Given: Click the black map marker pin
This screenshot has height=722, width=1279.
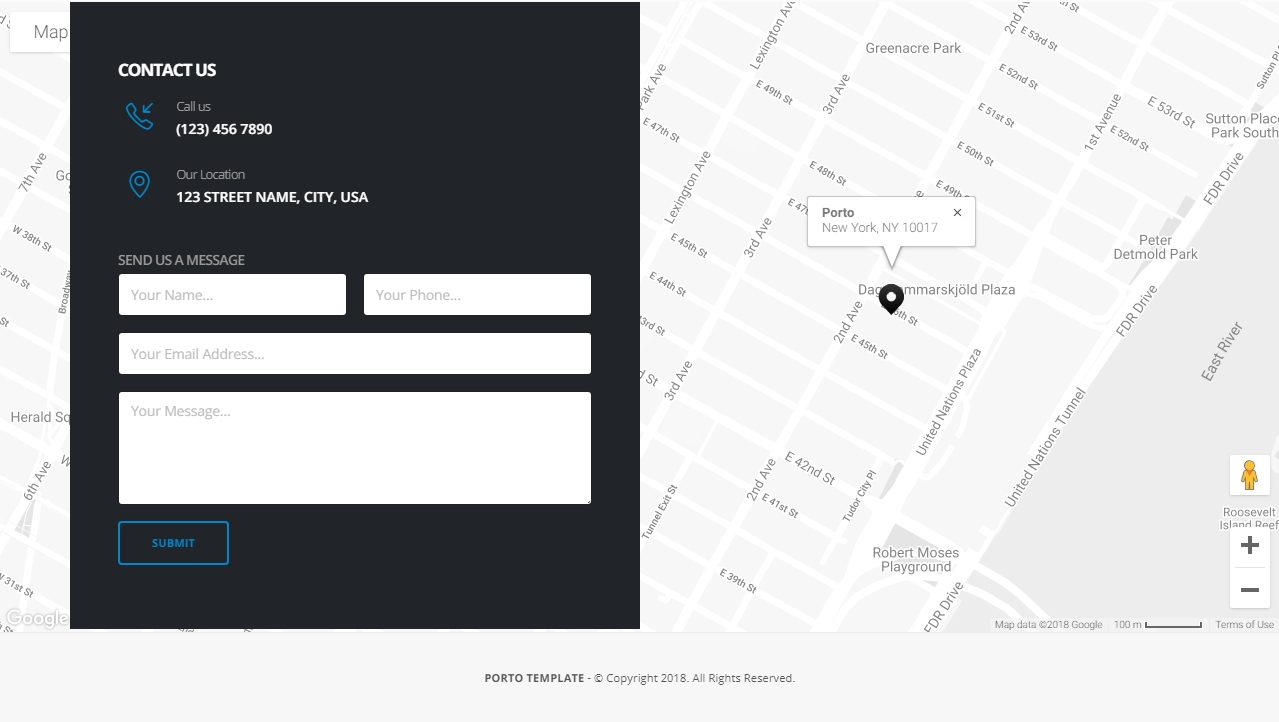Looking at the screenshot, I should 891,298.
